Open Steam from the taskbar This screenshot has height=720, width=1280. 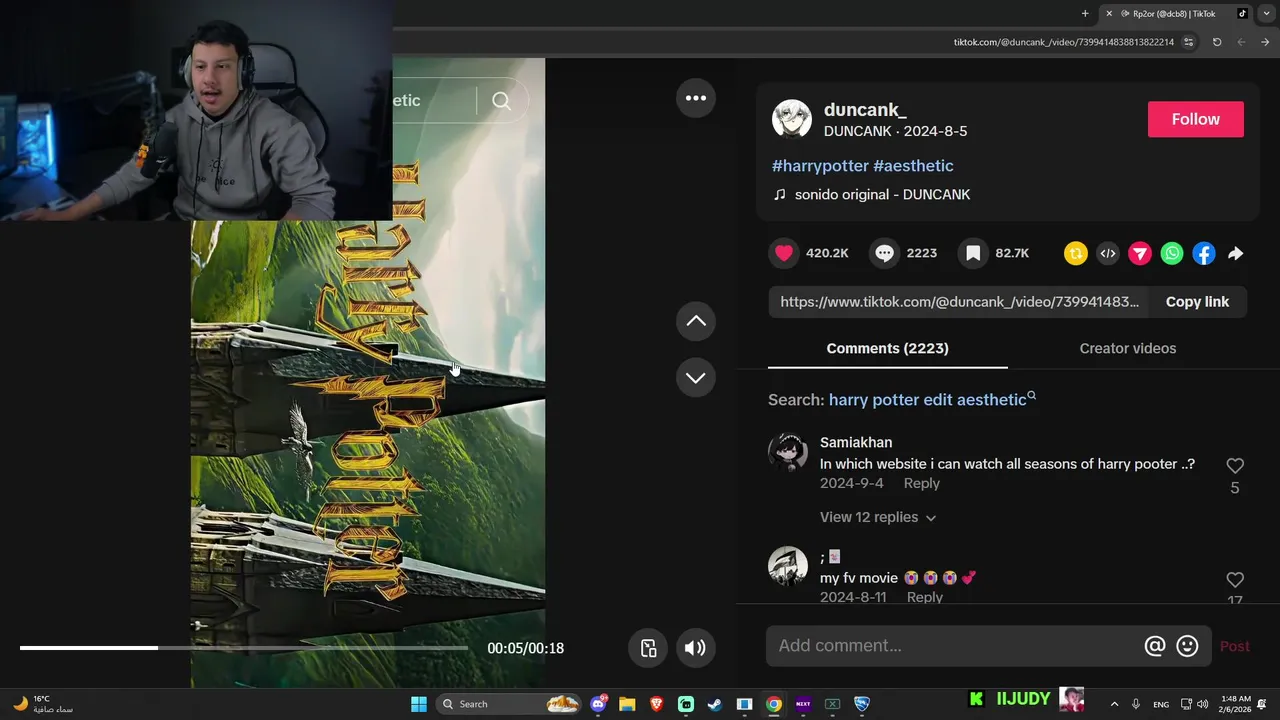715,704
